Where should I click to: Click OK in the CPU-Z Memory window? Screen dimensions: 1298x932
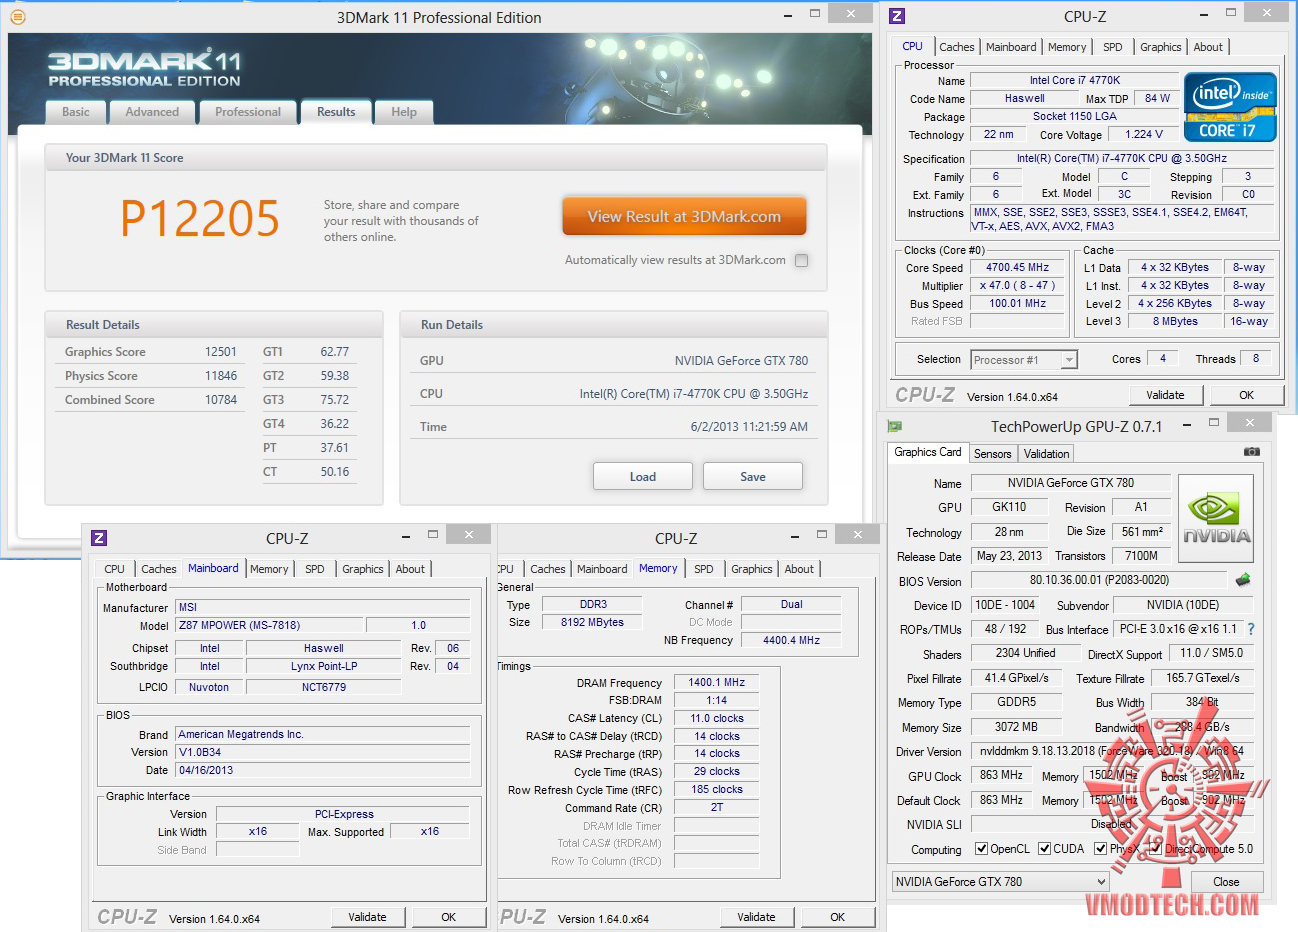pos(838,917)
